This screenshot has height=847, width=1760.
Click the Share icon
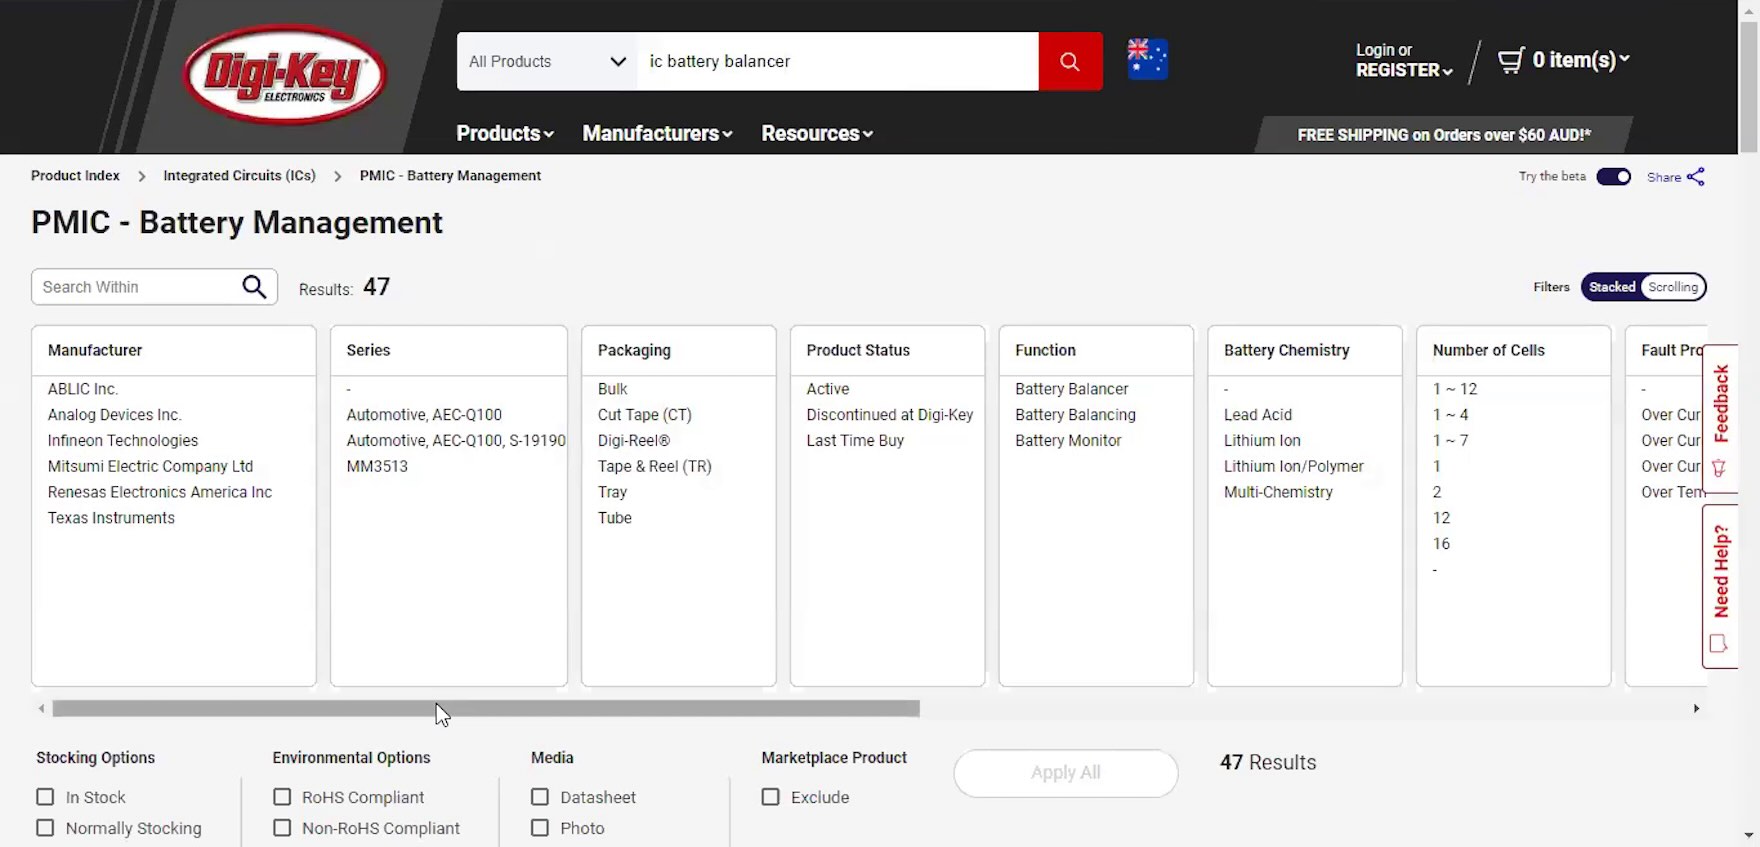click(1696, 177)
